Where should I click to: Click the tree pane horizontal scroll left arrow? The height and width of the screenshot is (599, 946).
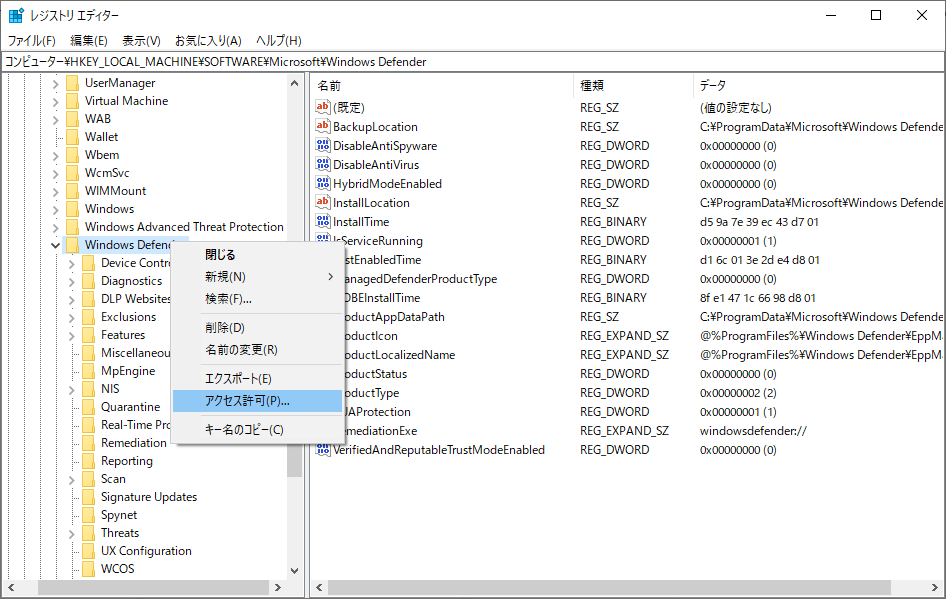(11, 587)
